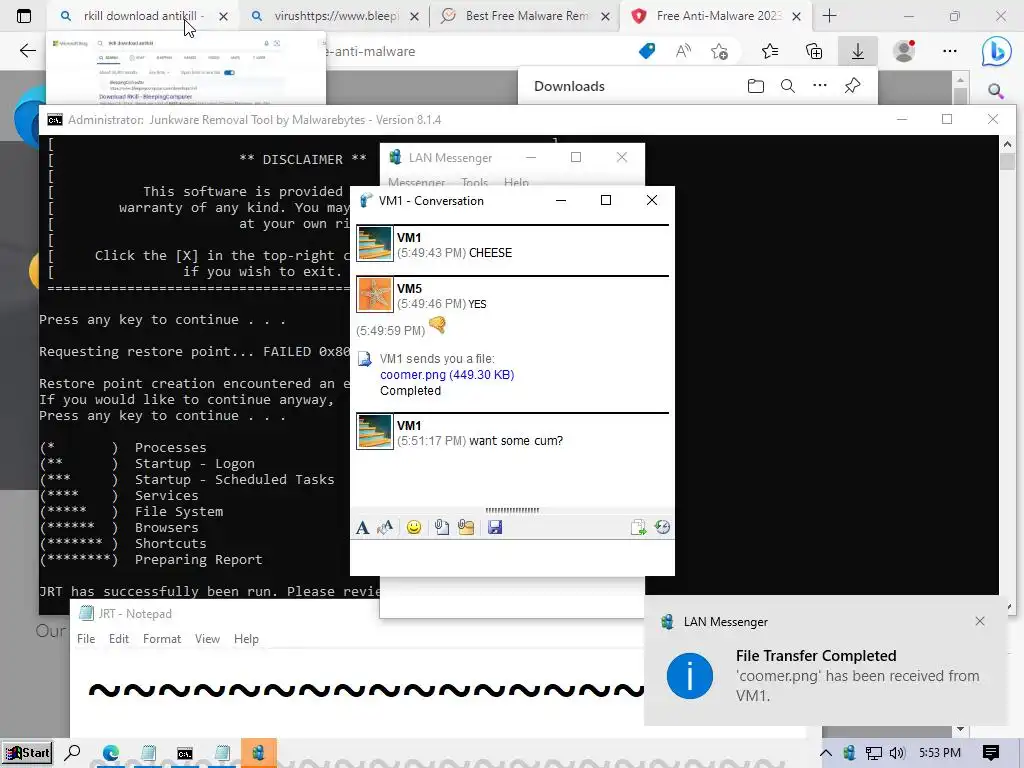The image size is (1024, 768).
Task: View conversation history with the clock icon
Action: (662, 528)
